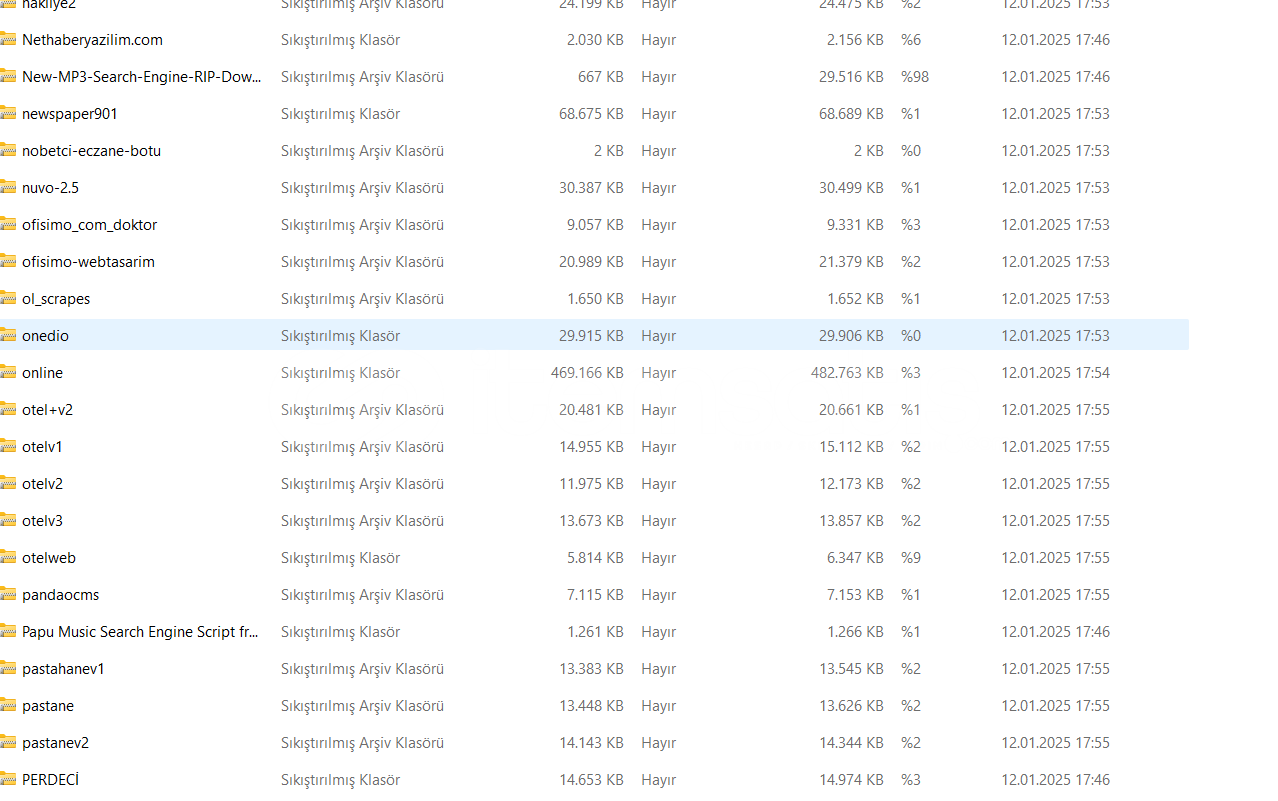Click the file name online
This screenshot has height=801, width=1278.
pyautogui.click(x=42, y=373)
